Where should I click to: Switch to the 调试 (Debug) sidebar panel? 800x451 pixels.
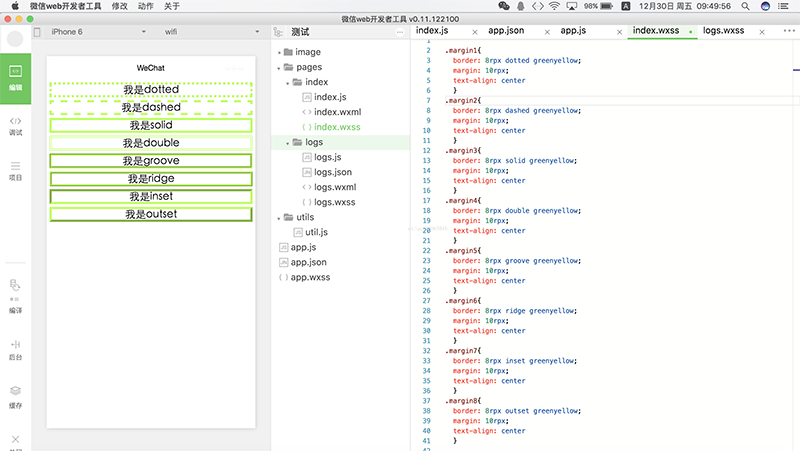[x=15, y=125]
